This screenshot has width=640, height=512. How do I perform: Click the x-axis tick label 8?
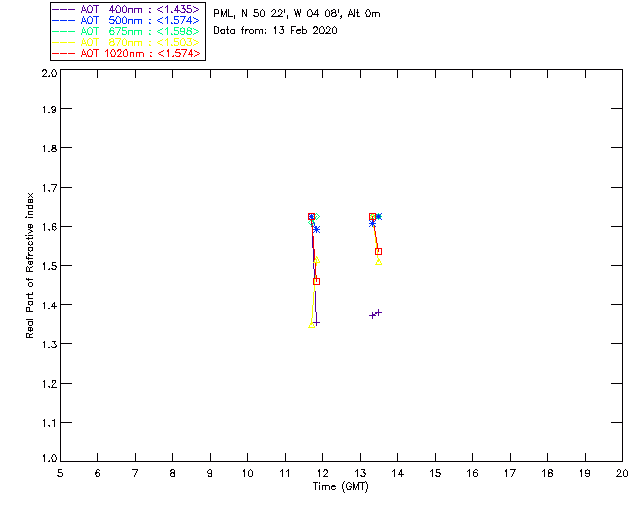[173, 473]
